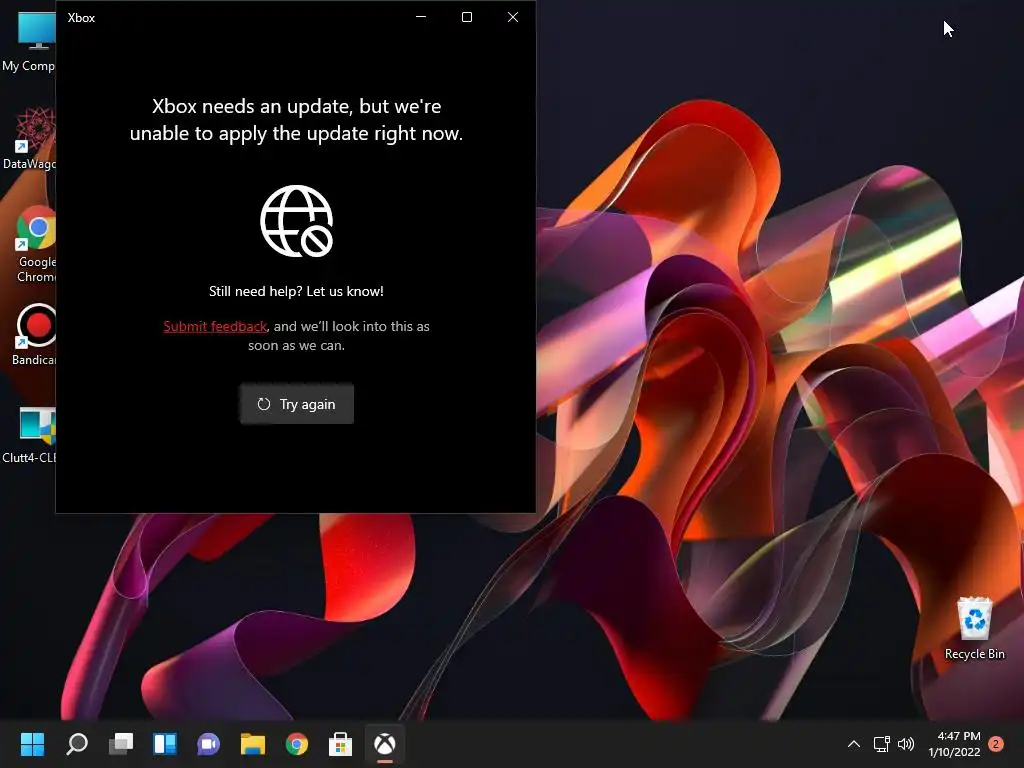Click the "Still need help? Let us know!" text
Screen dimensions: 1024x768
(296, 291)
